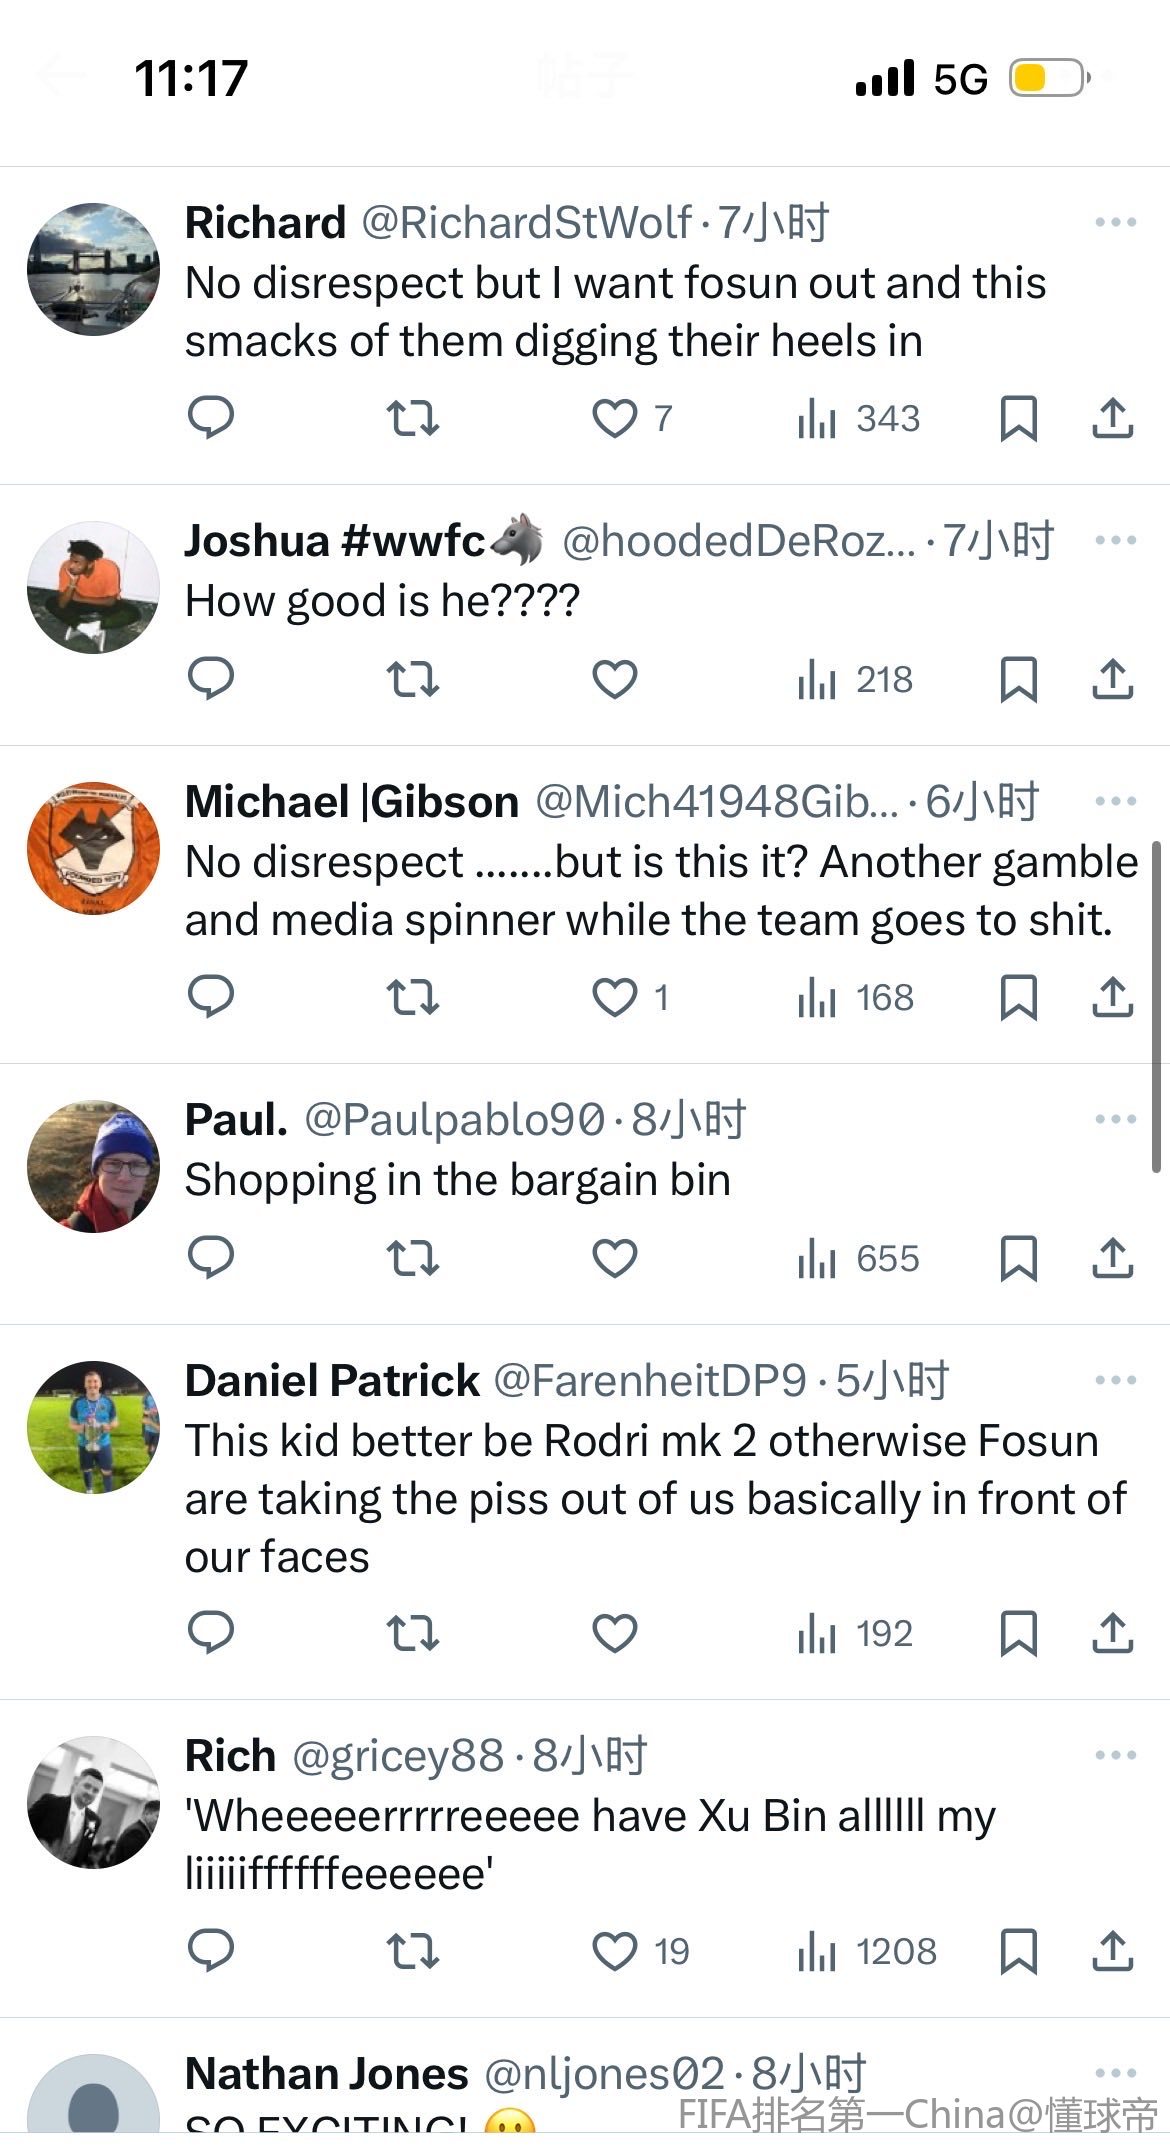1170x2148 pixels.
Task: Open more options for Daniel Patrick's tweet
Action: [1115, 1380]
